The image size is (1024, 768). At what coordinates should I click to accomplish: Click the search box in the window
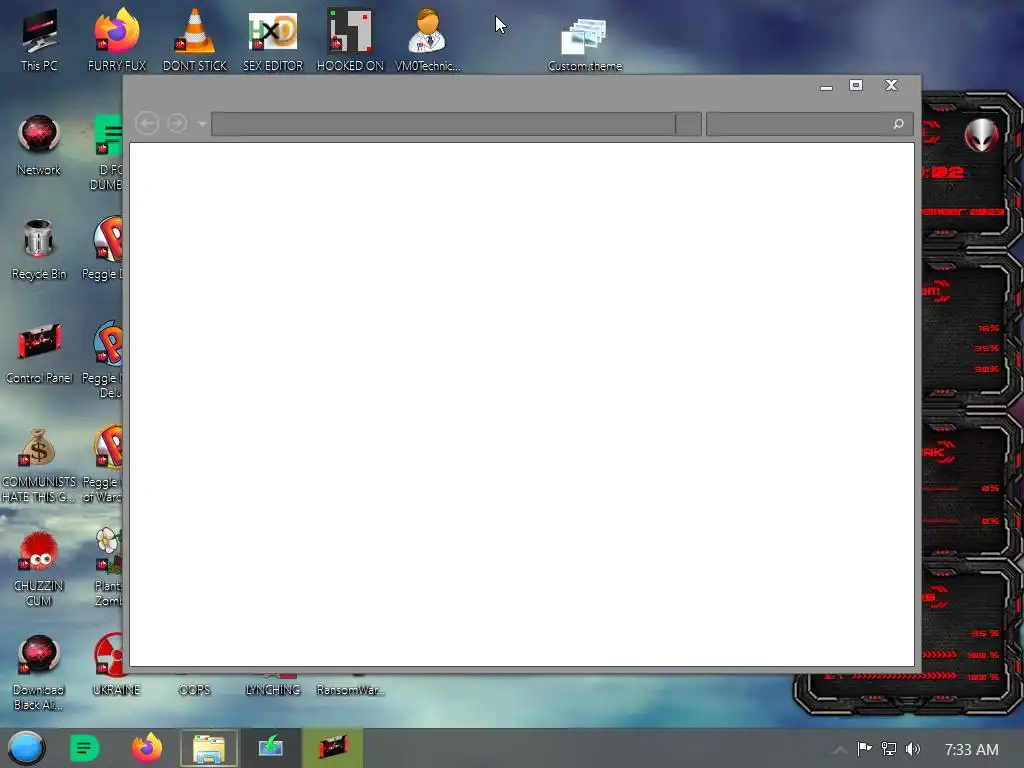pos(810,124)
